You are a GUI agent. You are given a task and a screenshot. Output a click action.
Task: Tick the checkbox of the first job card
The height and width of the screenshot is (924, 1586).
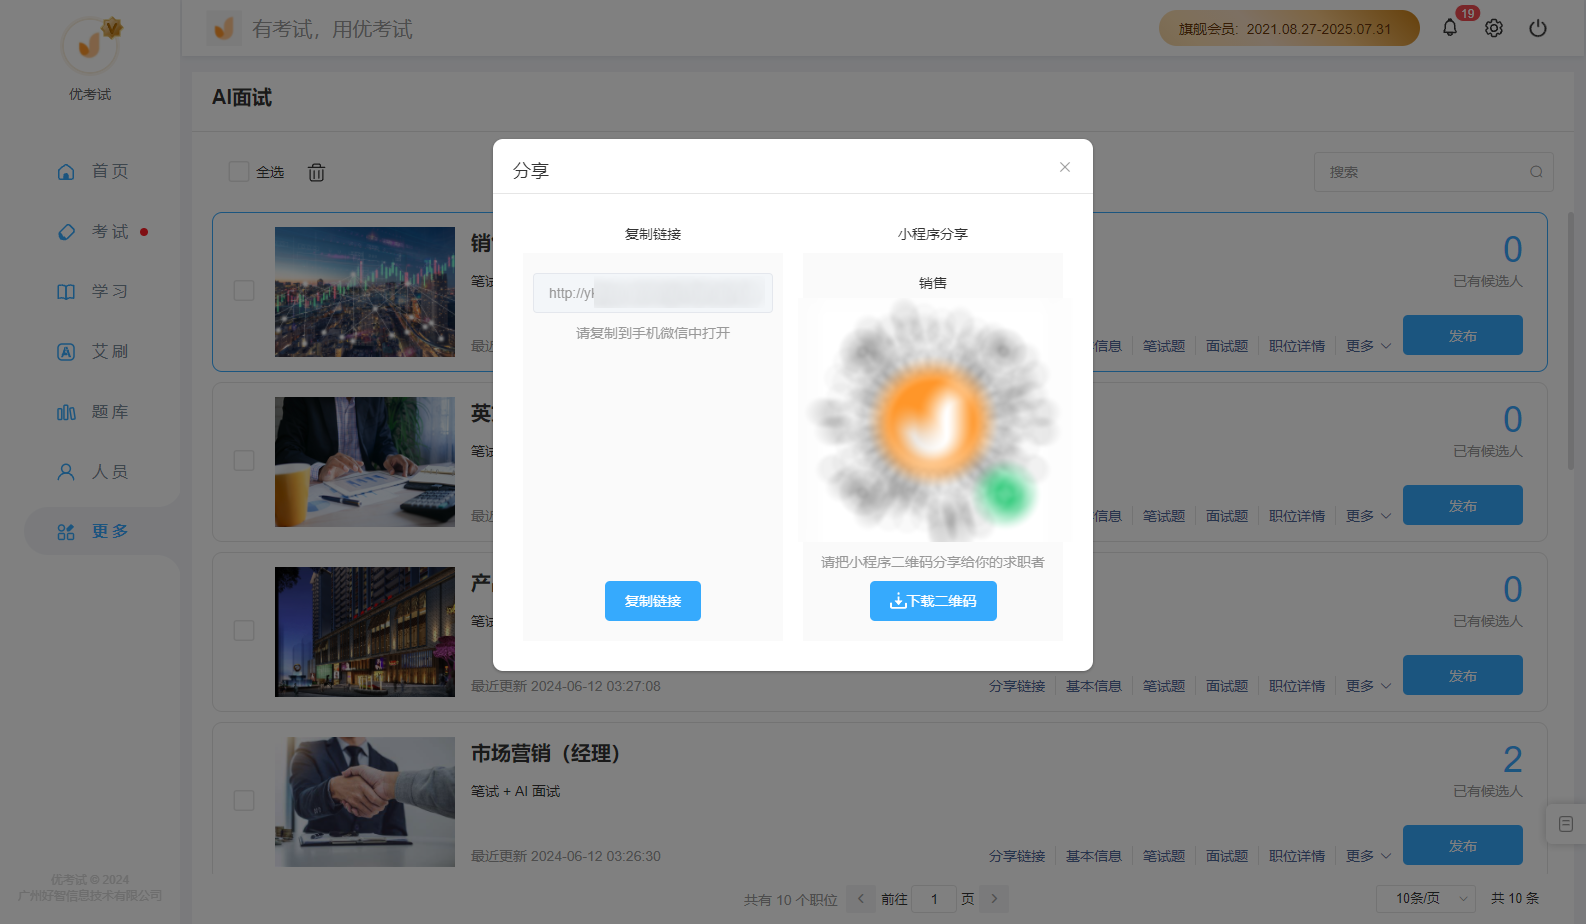point(244,290)
